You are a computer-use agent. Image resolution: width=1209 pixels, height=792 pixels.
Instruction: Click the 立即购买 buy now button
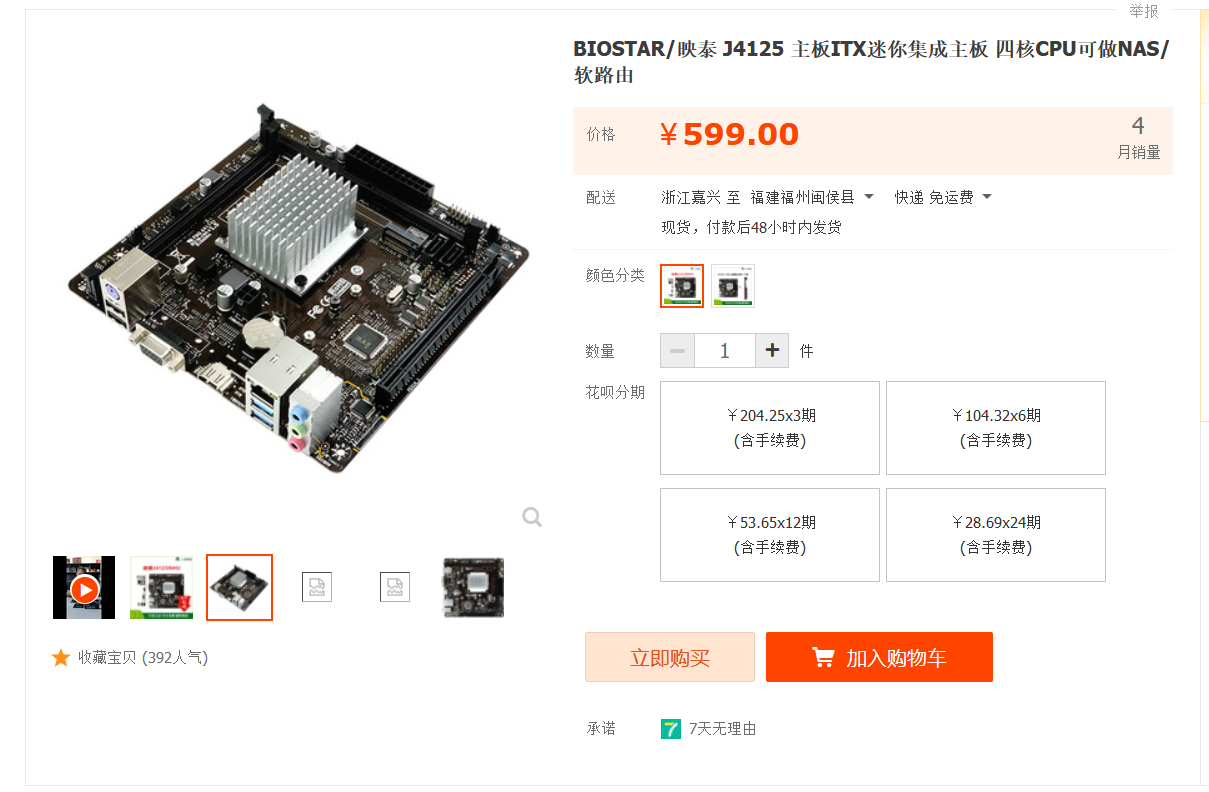670,657
